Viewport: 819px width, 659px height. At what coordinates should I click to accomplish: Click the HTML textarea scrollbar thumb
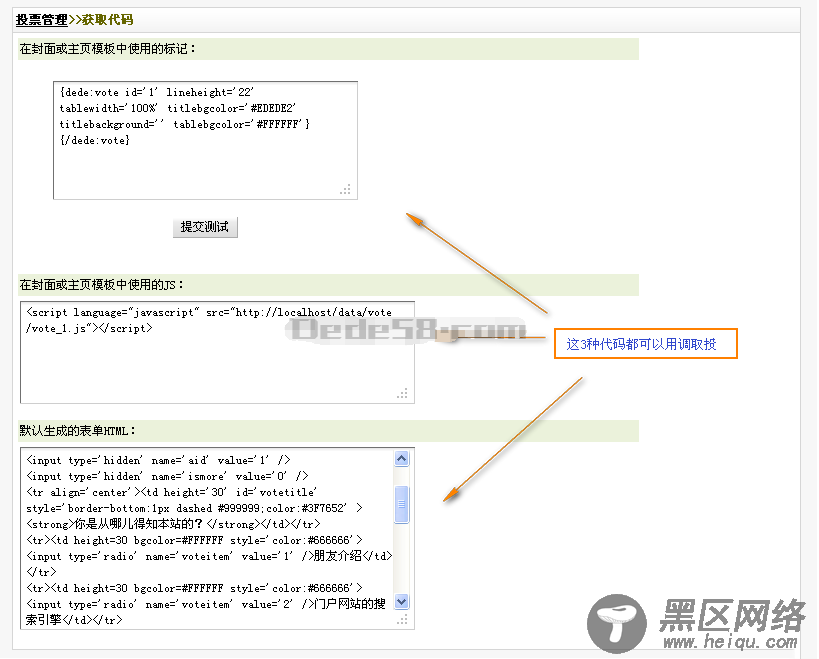click(402, 504)
